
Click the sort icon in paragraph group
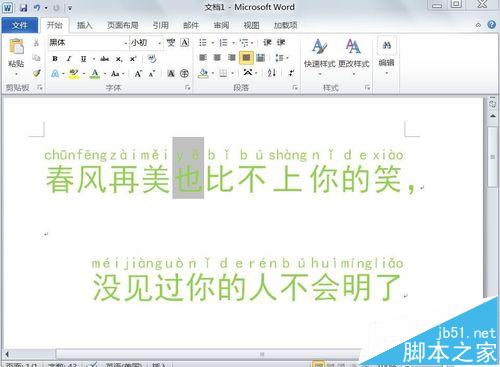pyautogui.click(x=272, y=73)
